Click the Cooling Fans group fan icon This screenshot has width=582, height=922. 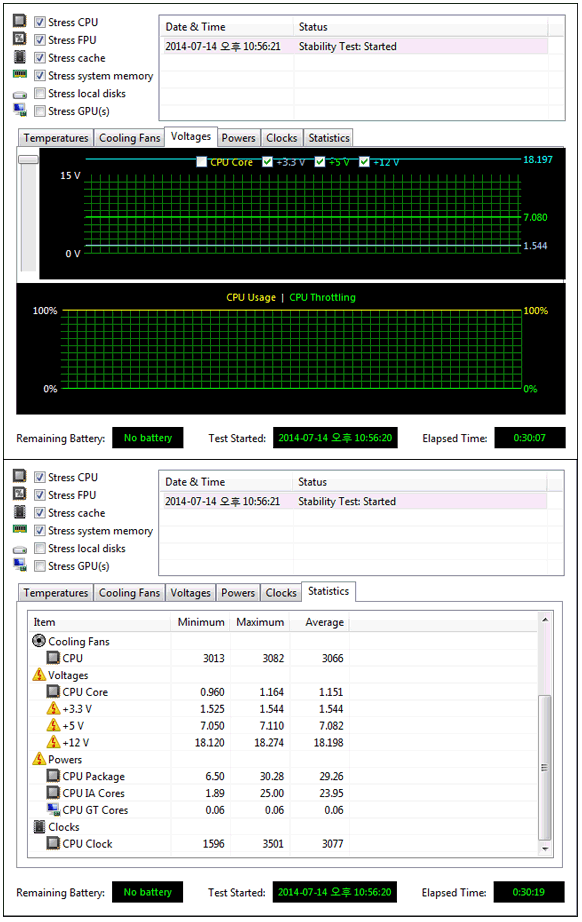pos(39,641)
